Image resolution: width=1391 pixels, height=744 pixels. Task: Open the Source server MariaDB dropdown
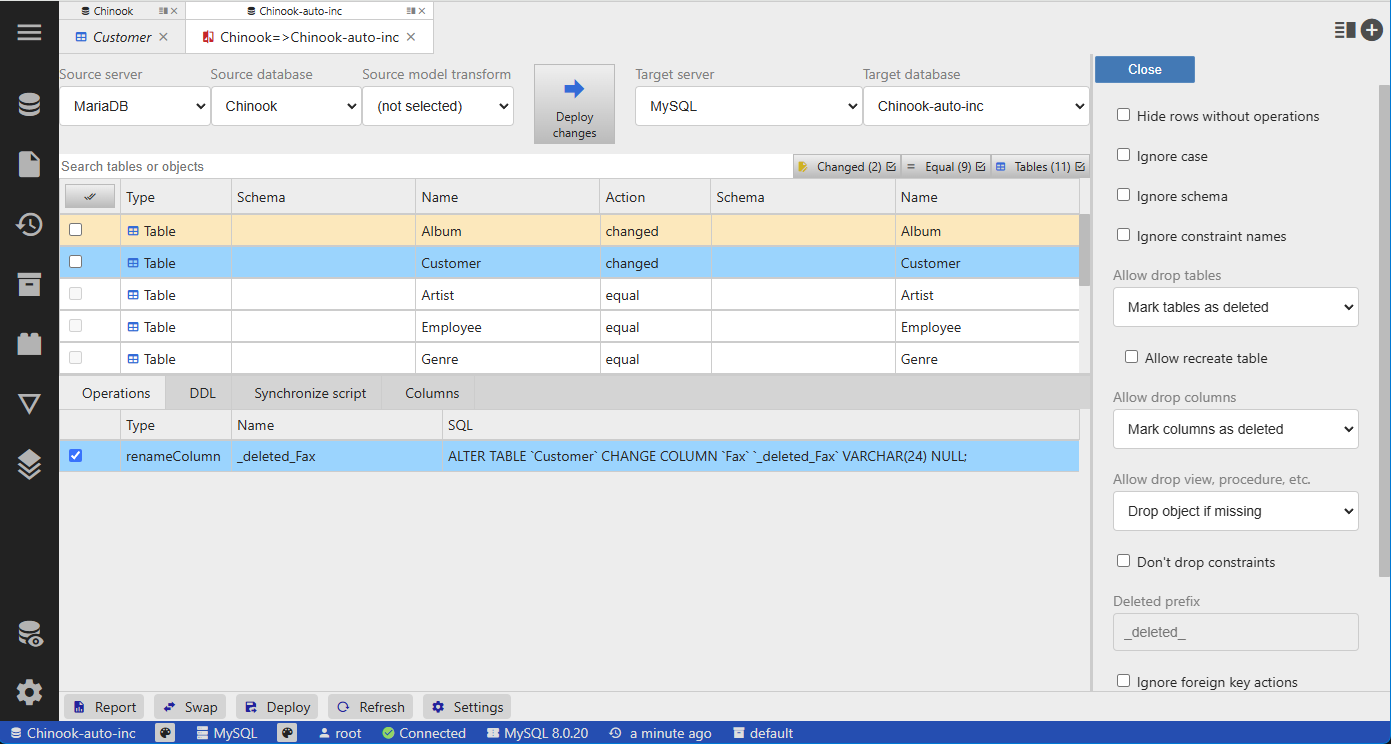(135, 106)
